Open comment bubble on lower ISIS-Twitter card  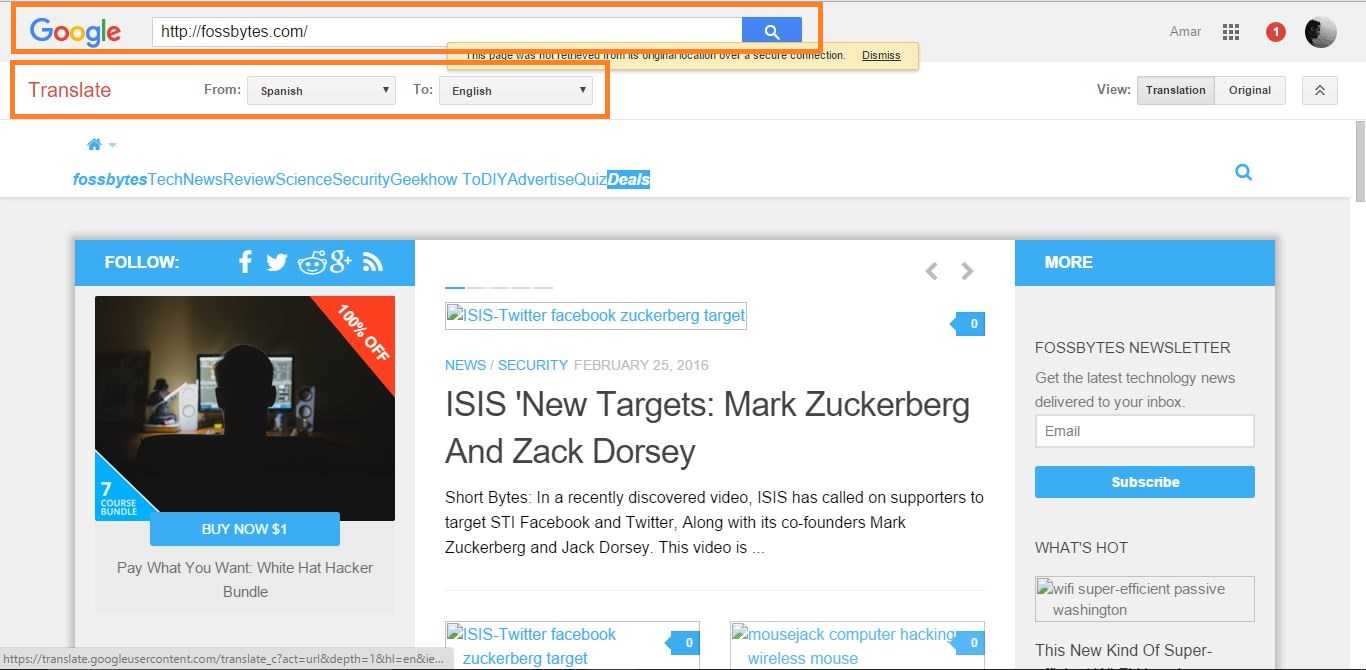point(684,642)
